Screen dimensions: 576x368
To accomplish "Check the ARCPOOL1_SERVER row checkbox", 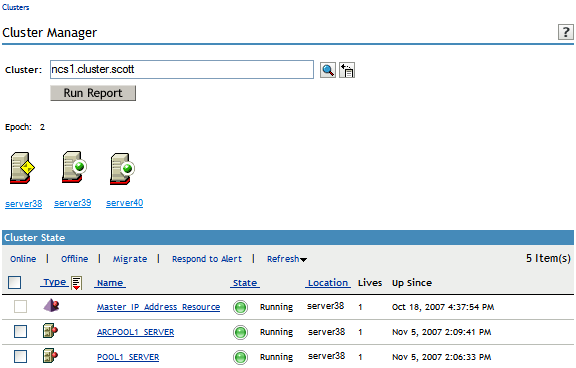I will click(20, 331).
